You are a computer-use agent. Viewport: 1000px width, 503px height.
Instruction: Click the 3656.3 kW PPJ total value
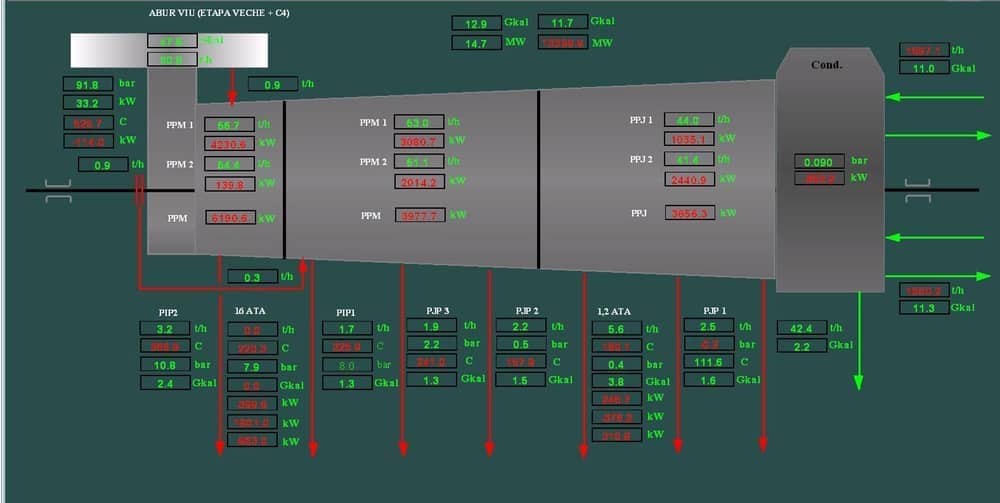point(690,212)
